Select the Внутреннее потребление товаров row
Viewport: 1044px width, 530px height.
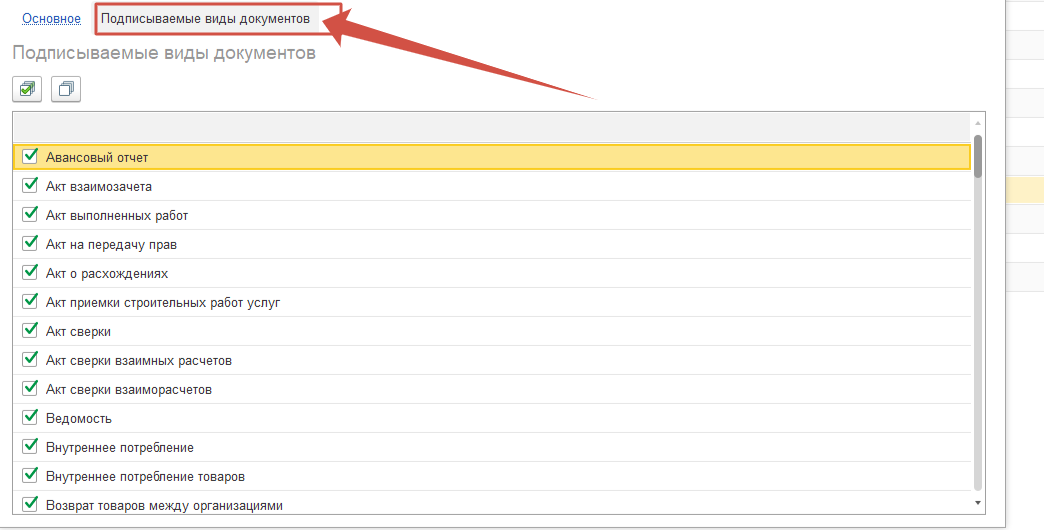[145, 476]
